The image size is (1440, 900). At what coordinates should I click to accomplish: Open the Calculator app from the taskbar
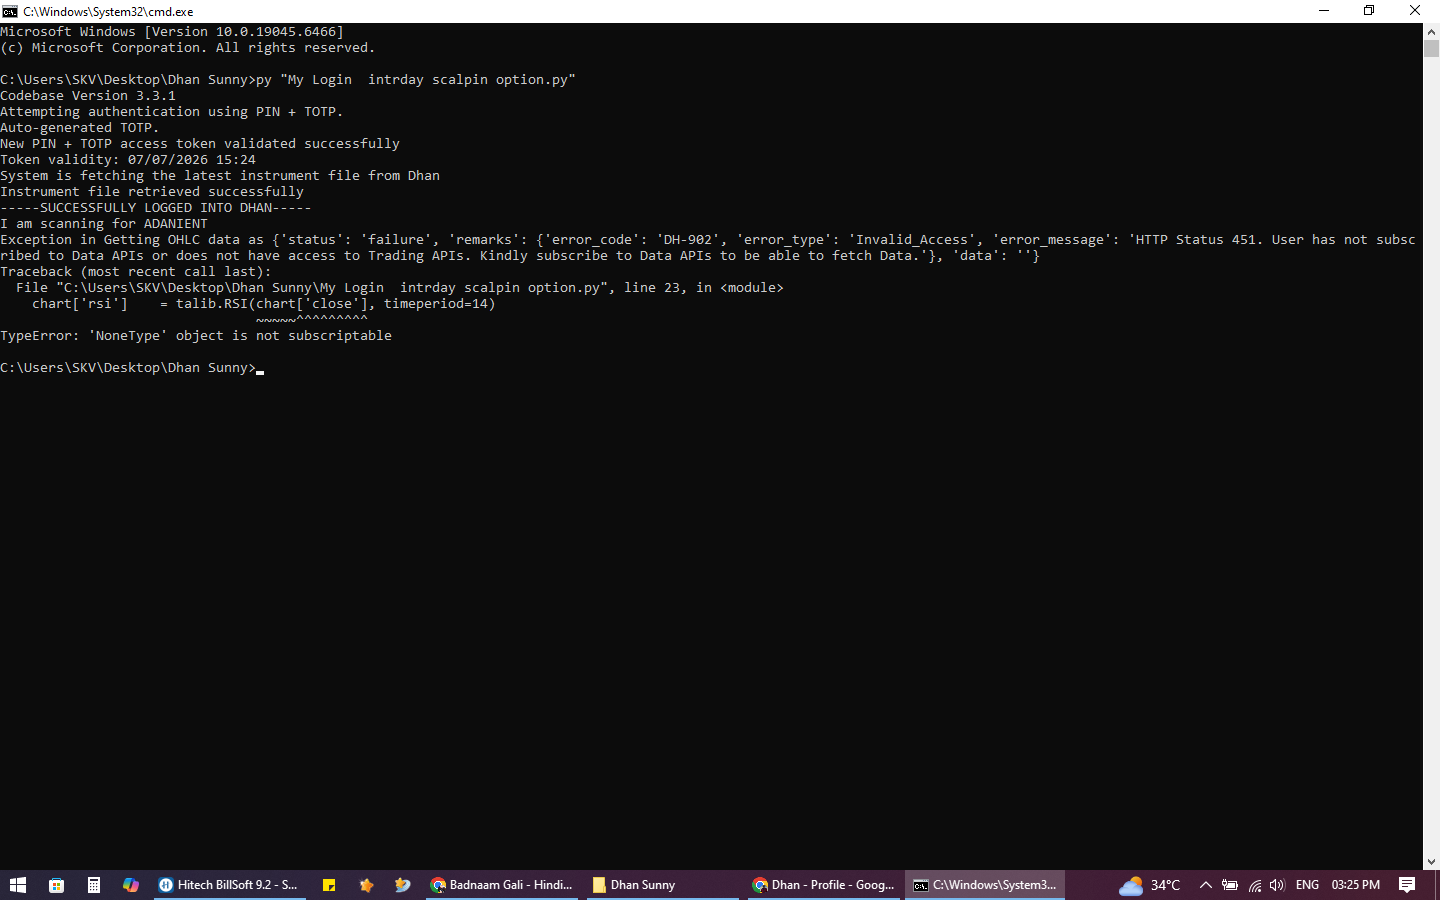[93, 885]
